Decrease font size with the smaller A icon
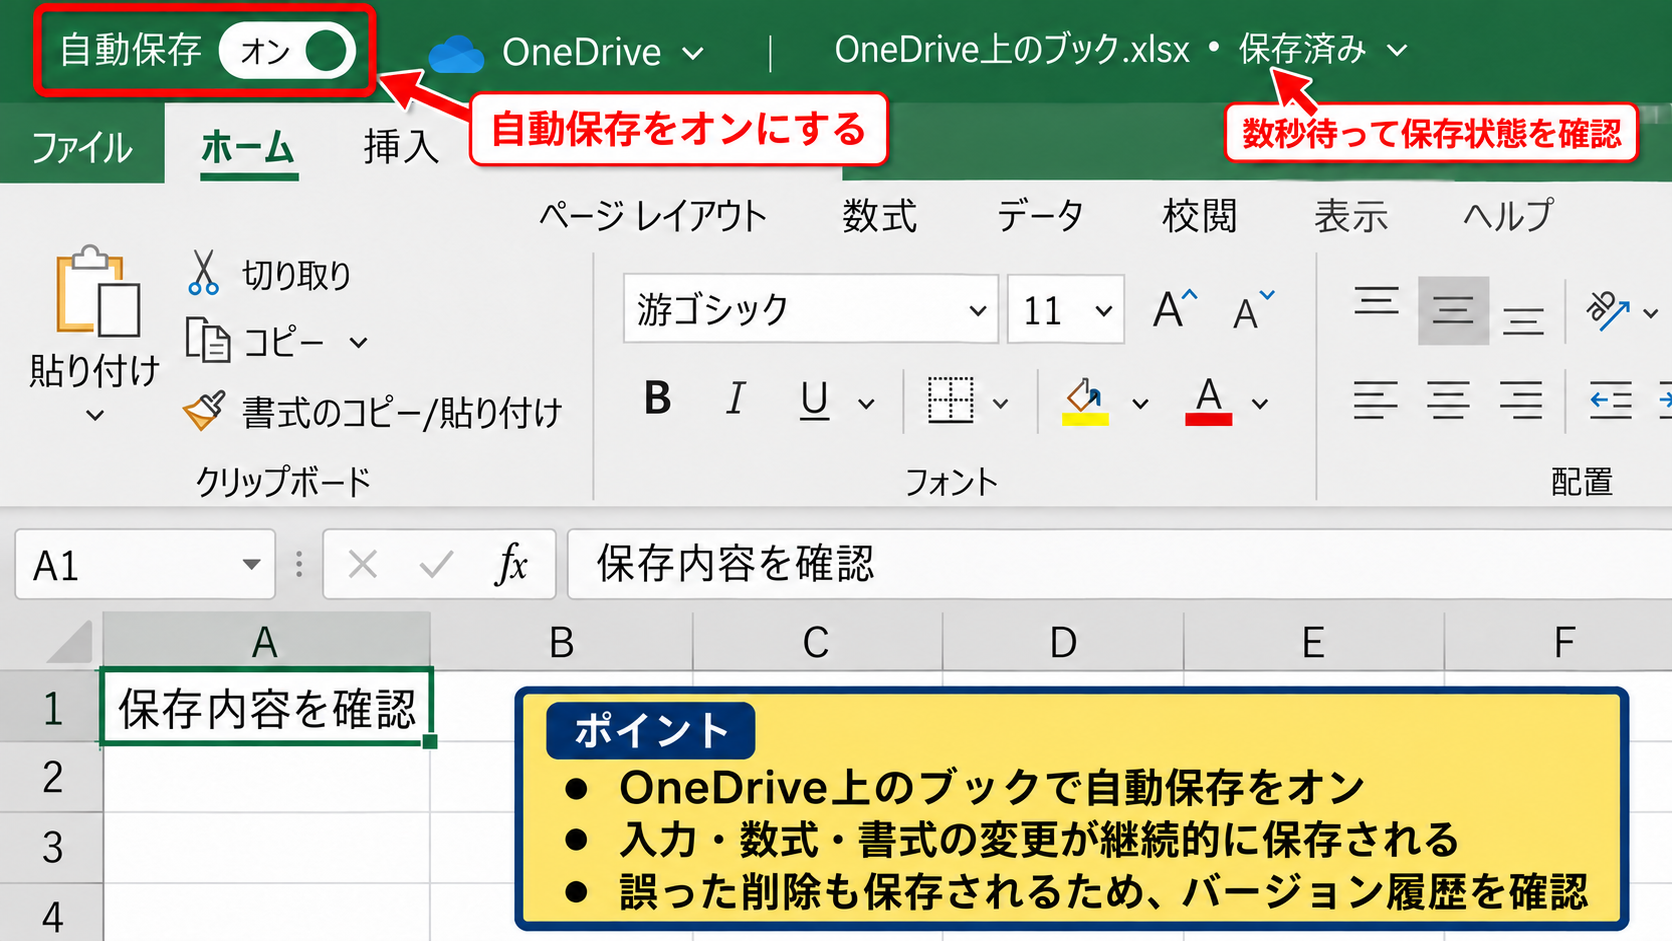 point(1253,311)
